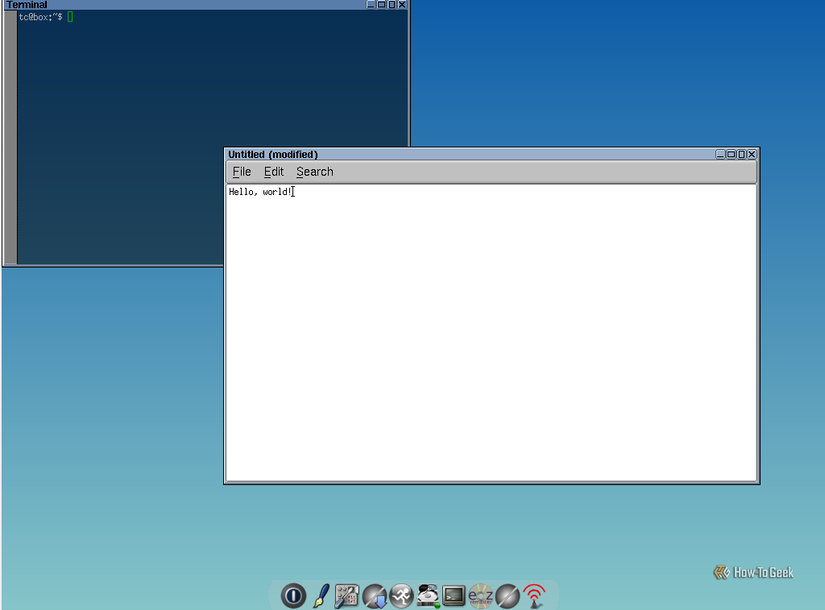Image resolution: width=825 pixels, height=610 pixels.
Task: Shade the Untitled editor window
Action: [729, 153]
